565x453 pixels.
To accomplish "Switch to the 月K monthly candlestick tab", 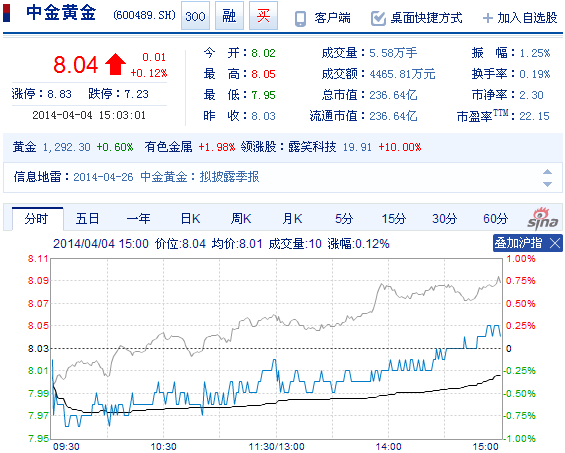I will coord(292,219).
